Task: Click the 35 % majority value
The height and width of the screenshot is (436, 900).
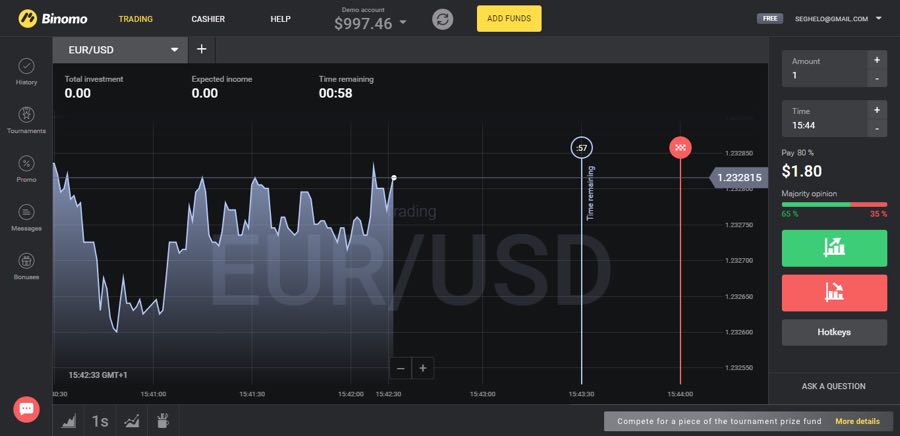Action: 878,214
